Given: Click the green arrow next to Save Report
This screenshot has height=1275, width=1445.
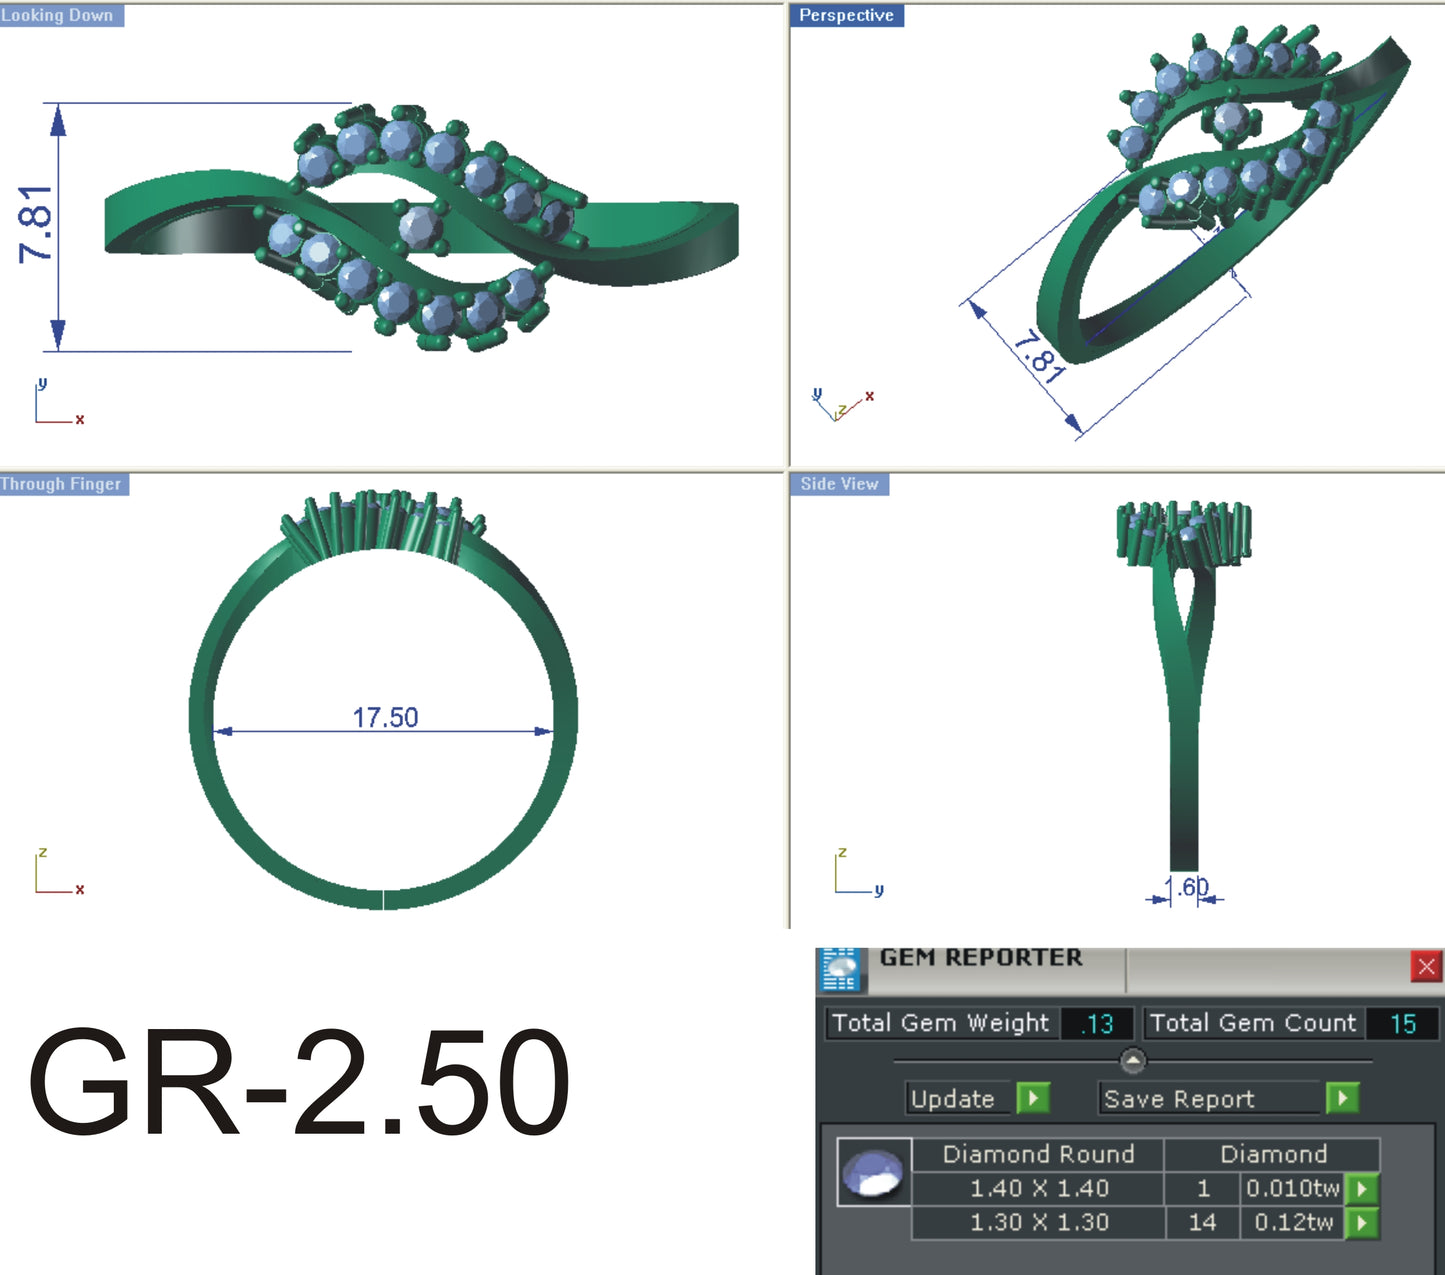Looking at the screenshot, I should coord(1342,1098).
